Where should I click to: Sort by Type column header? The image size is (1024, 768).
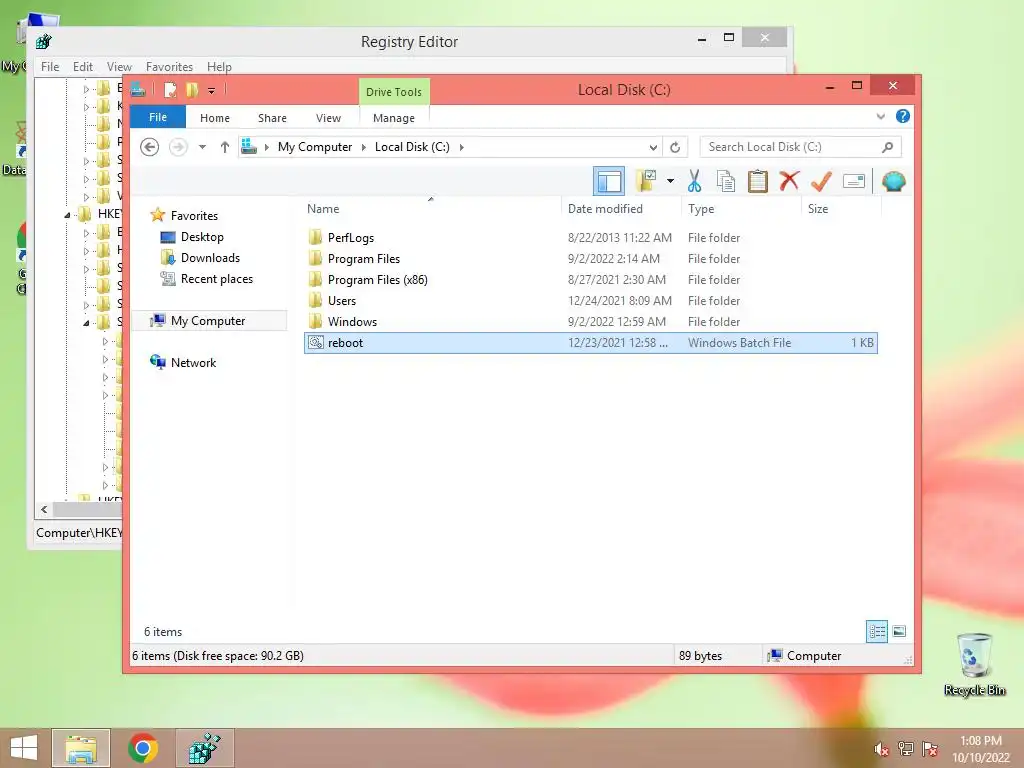click(701, 209)
